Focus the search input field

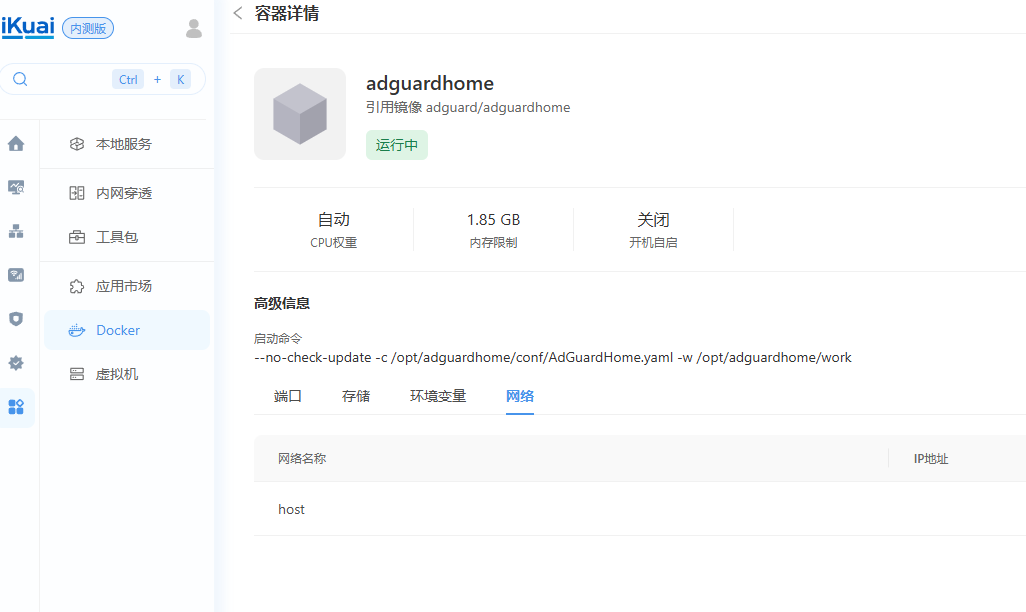point(103,79)
